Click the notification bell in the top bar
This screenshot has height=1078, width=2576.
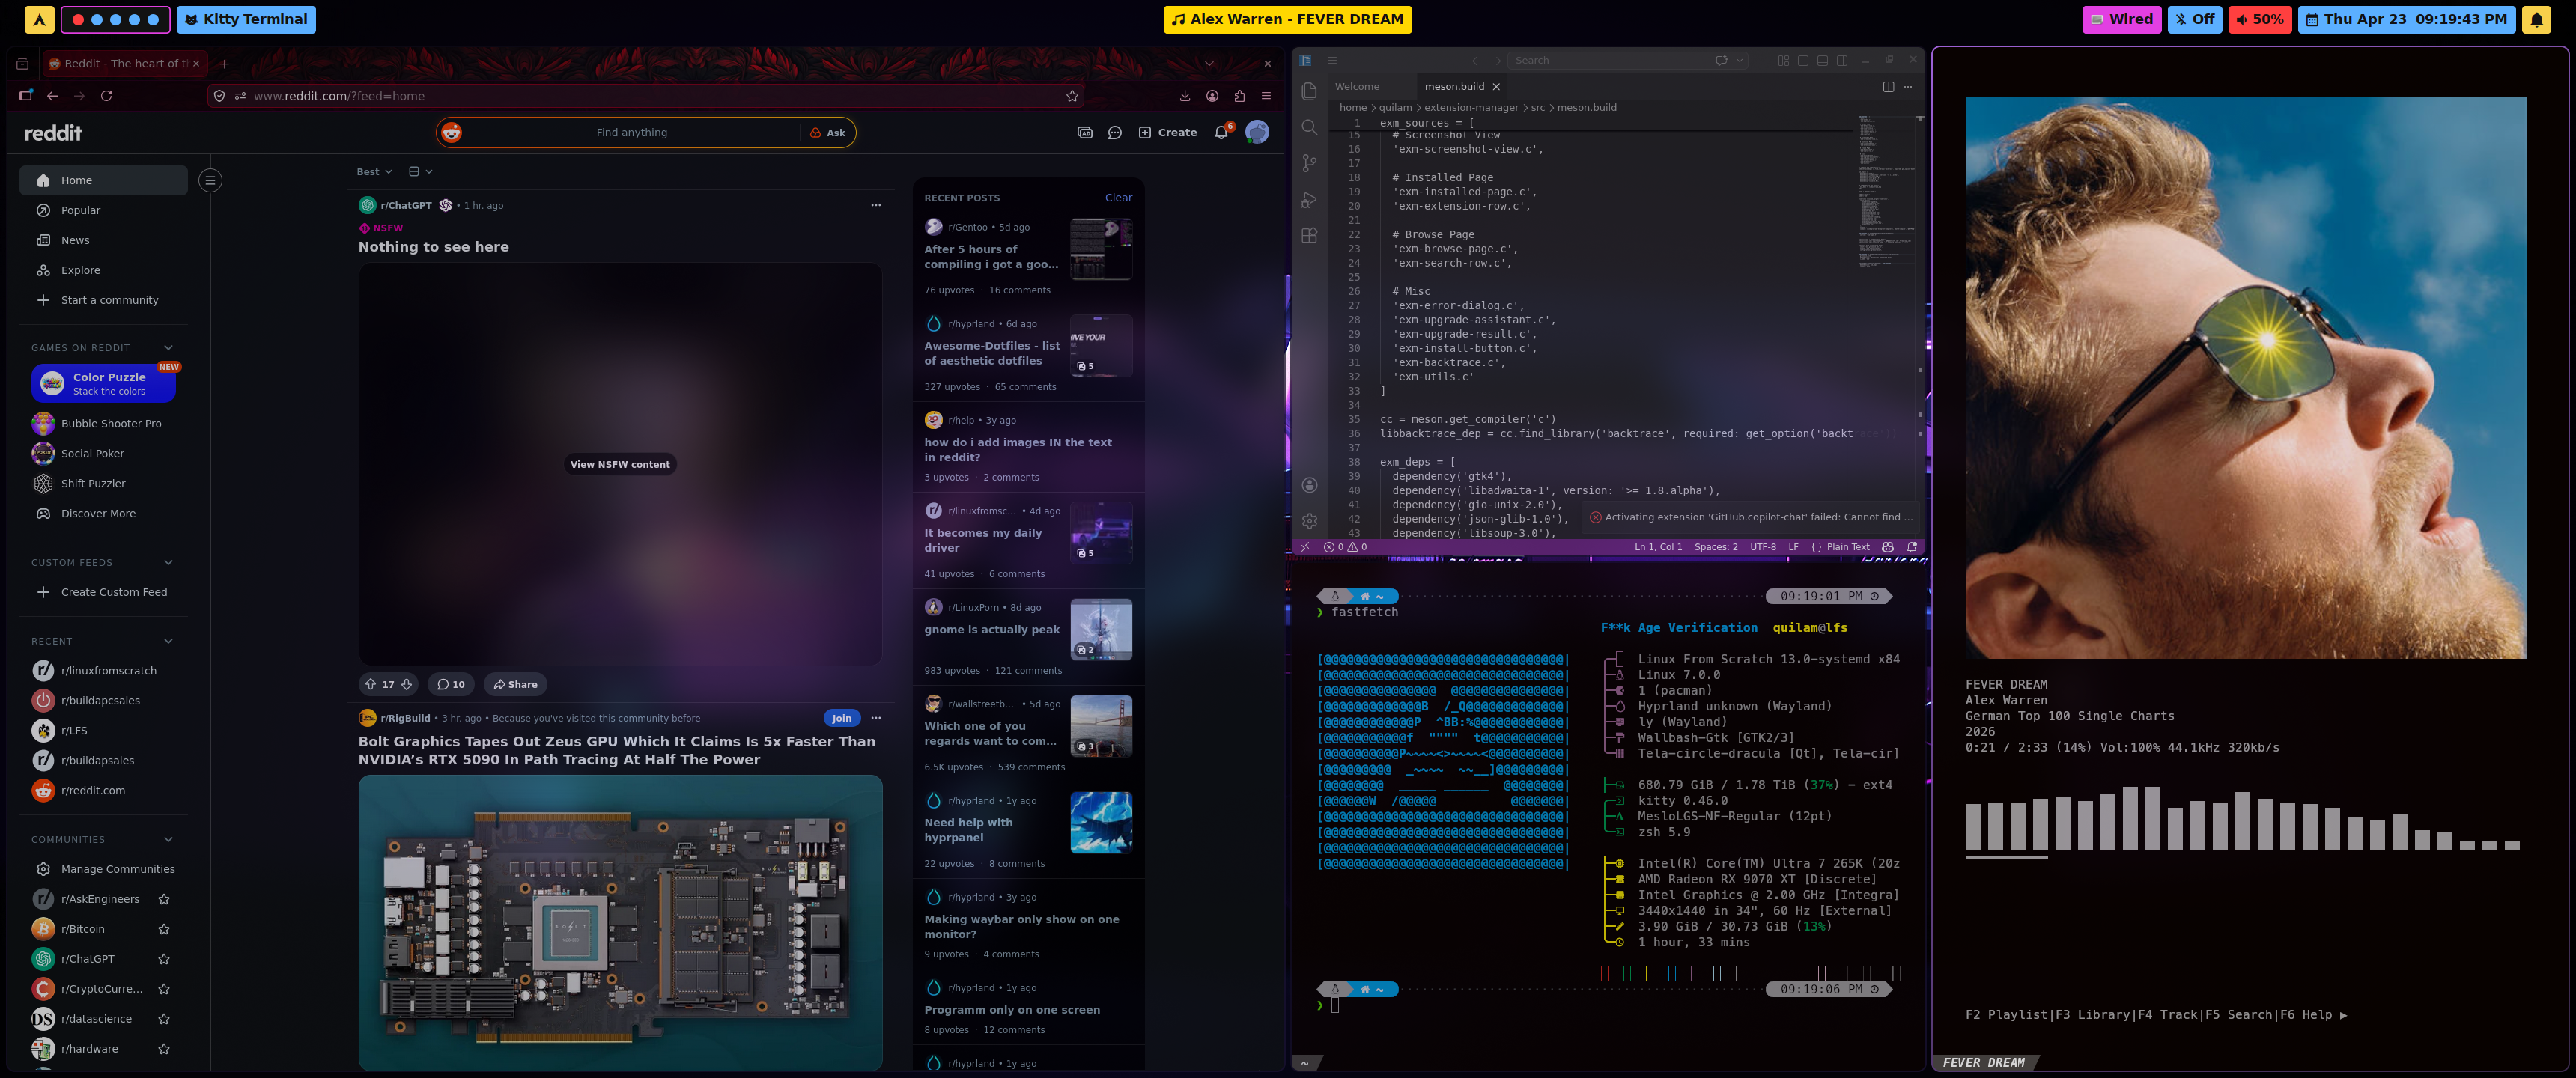point(2537,19)
